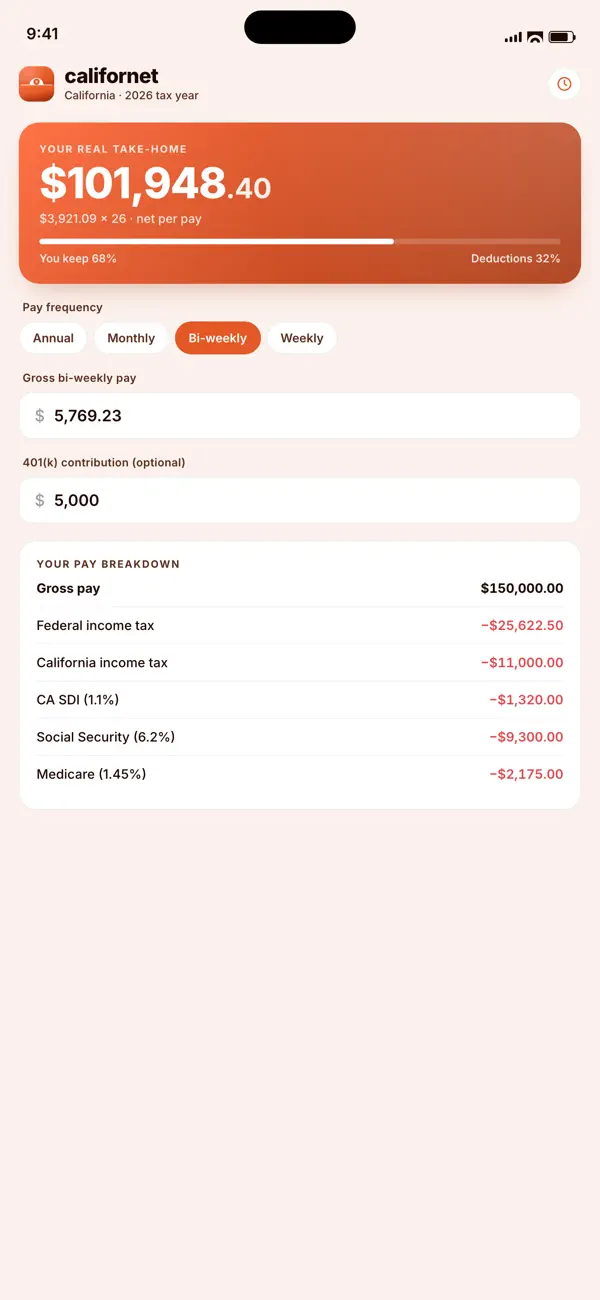600x1300 pixels.
Task: Edit the gross bi-weekly pay amount 5,769.23
Action: (300, 416)
